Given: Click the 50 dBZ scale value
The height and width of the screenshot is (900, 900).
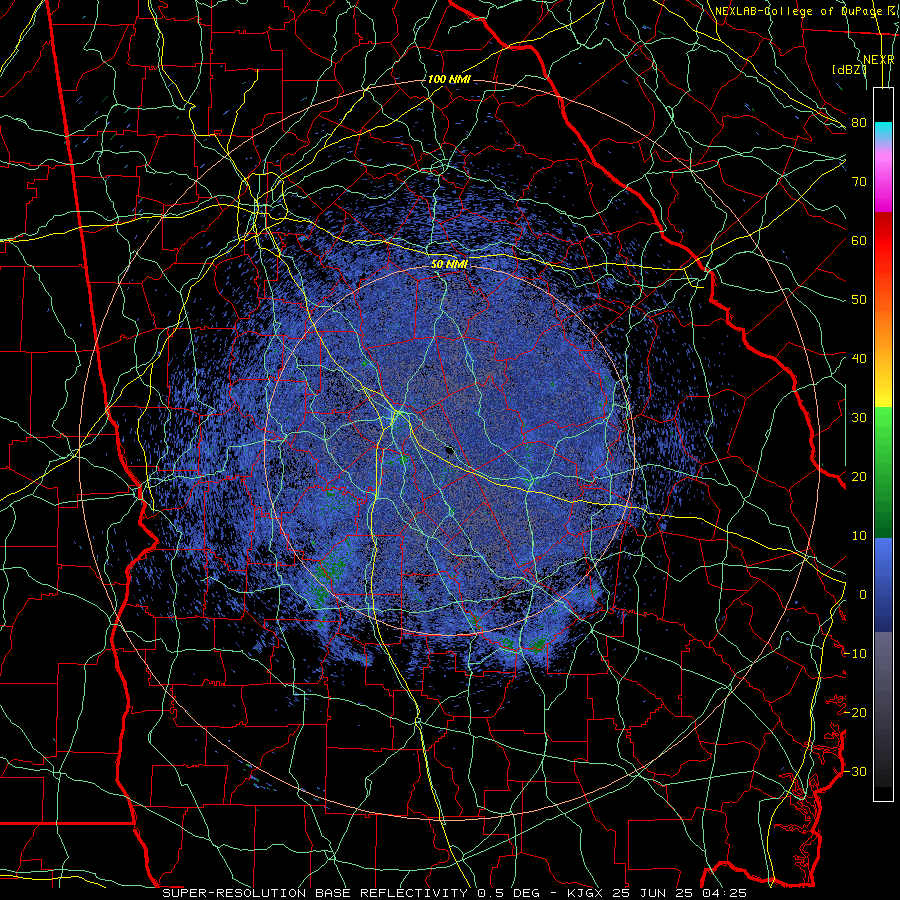Looking at the screenshot, I should 859,300.
